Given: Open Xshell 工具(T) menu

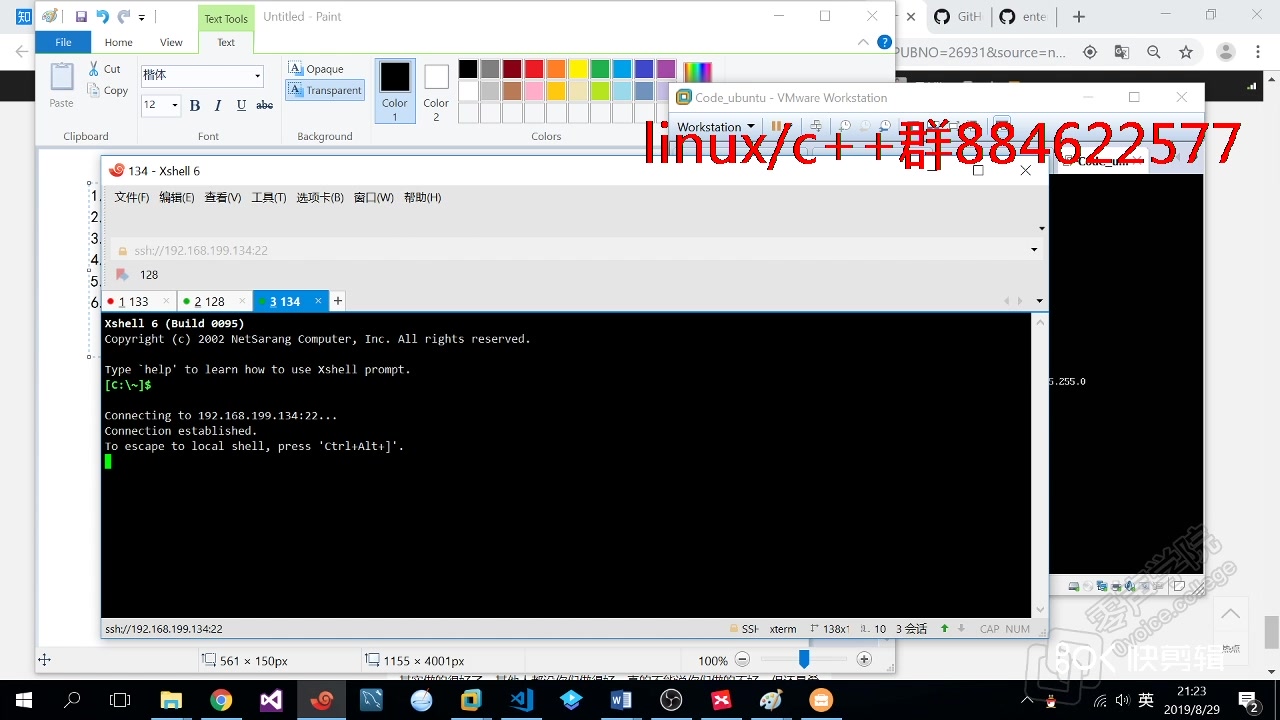Looking at the screenshot, I should coord(269,197).
